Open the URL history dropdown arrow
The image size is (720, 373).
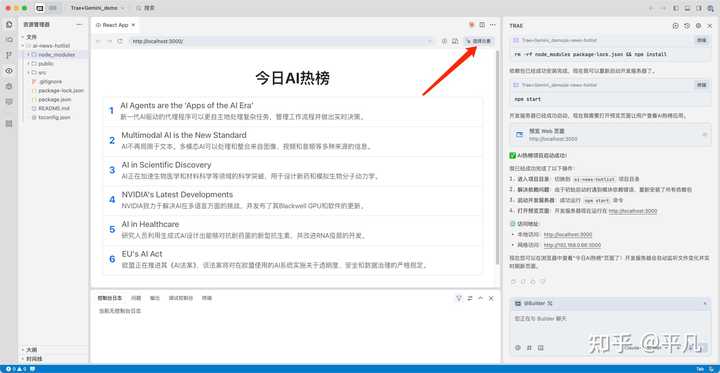[430, 41]
